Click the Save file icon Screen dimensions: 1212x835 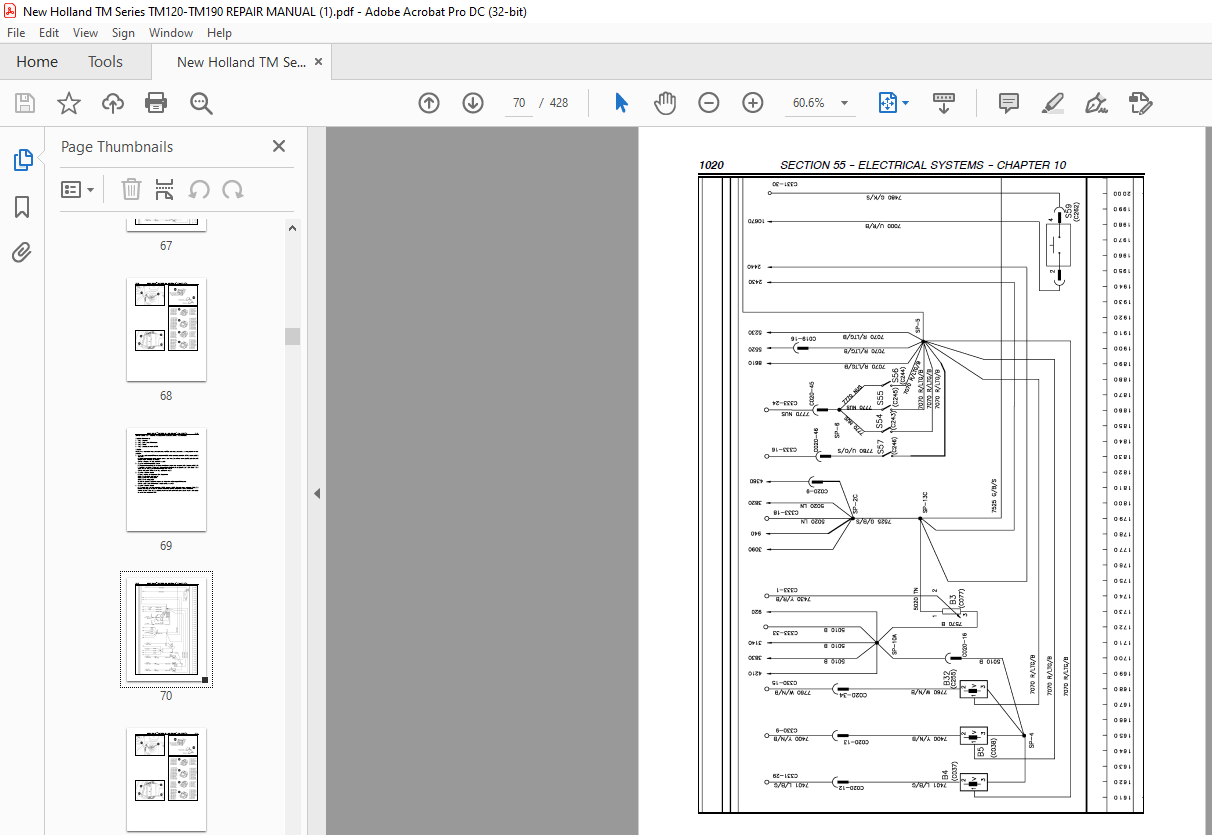(x=25, y=103)
